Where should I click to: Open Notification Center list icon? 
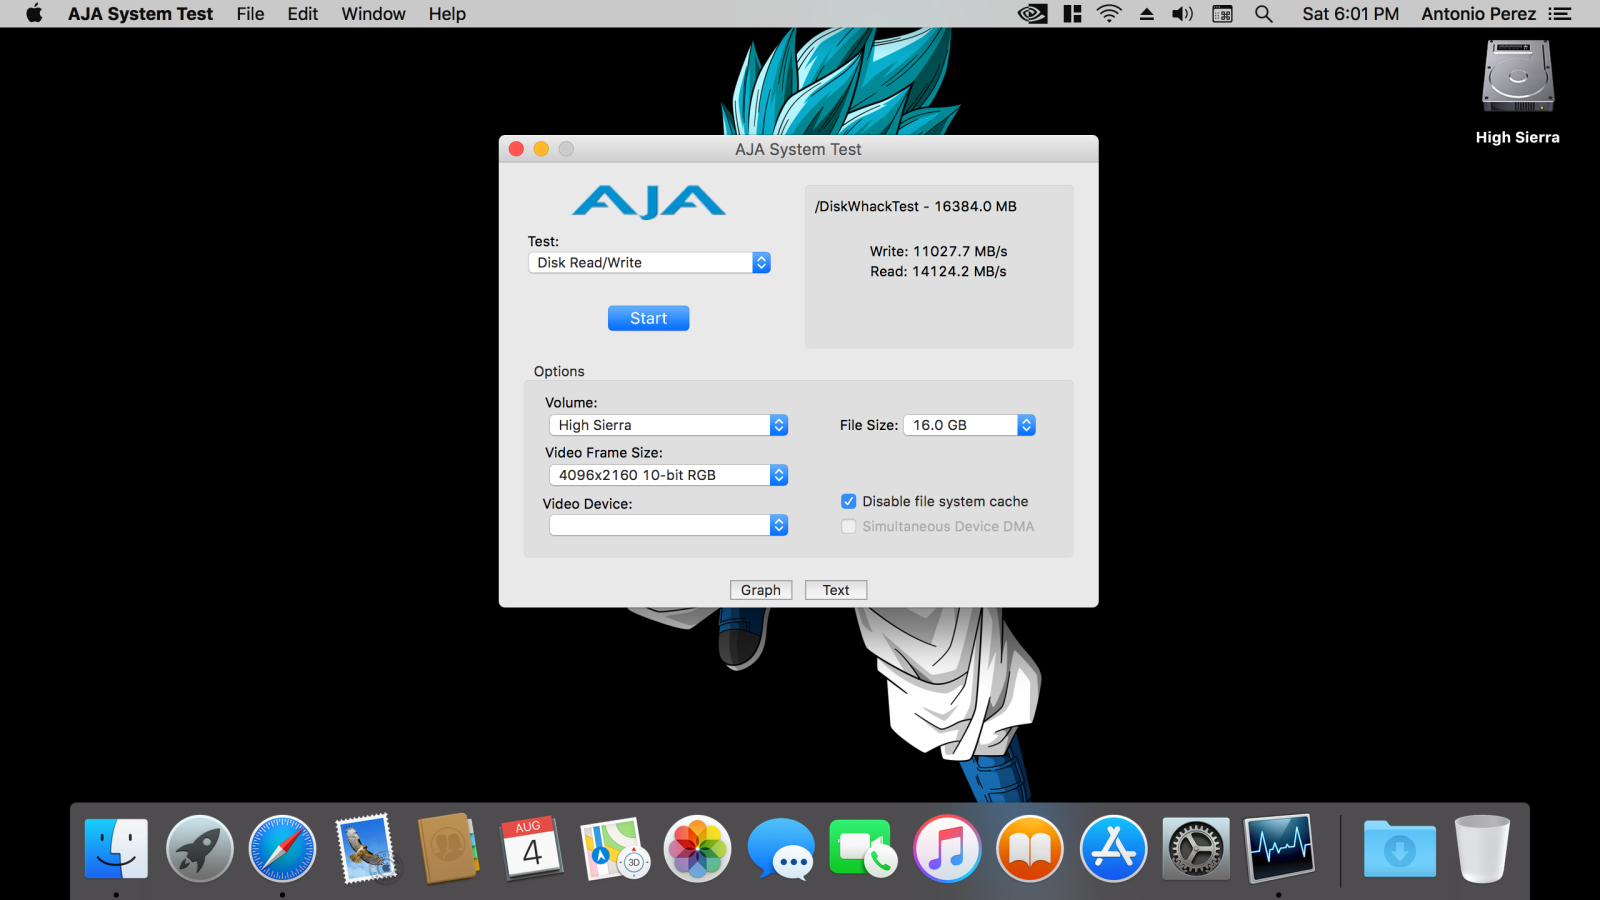pyautogui.click(x=1560, y=14)
